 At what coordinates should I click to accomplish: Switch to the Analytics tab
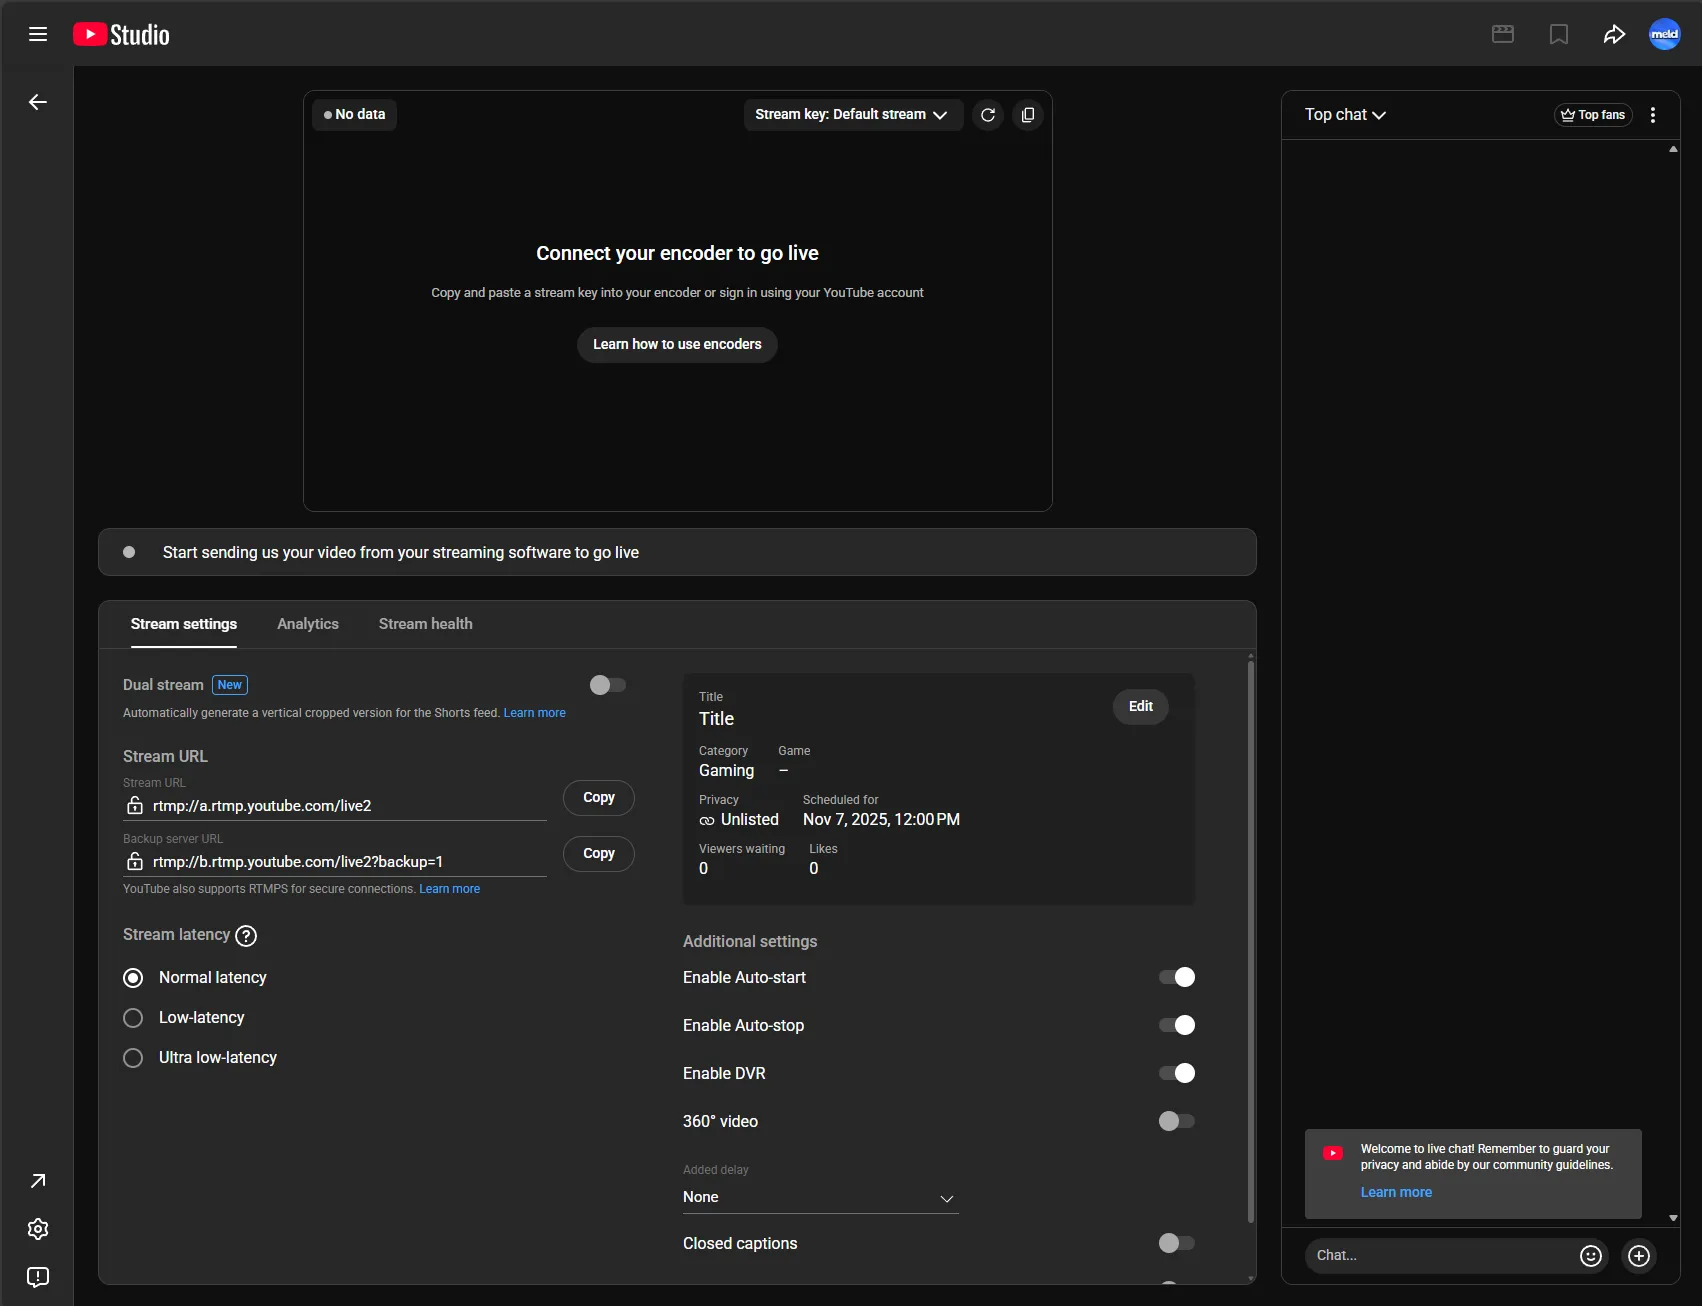click(x=307, y=623)
